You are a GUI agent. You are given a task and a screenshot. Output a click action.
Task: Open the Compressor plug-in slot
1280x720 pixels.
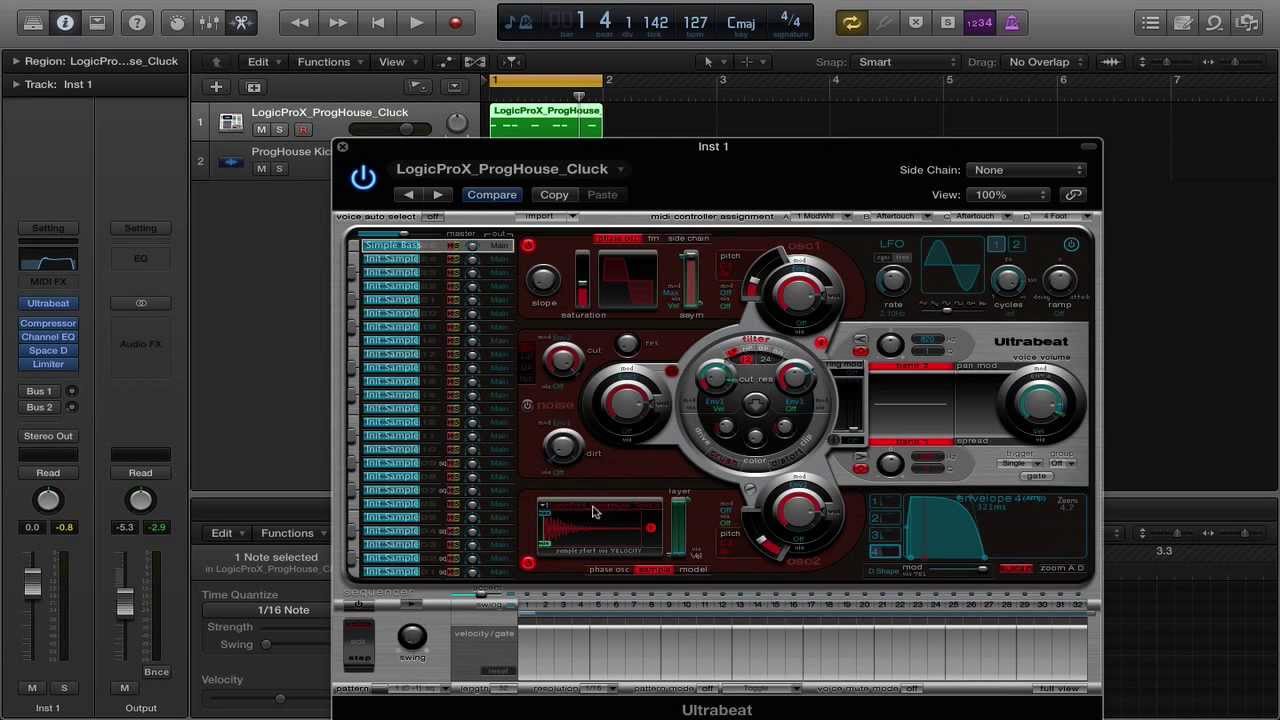coord(48,323)
